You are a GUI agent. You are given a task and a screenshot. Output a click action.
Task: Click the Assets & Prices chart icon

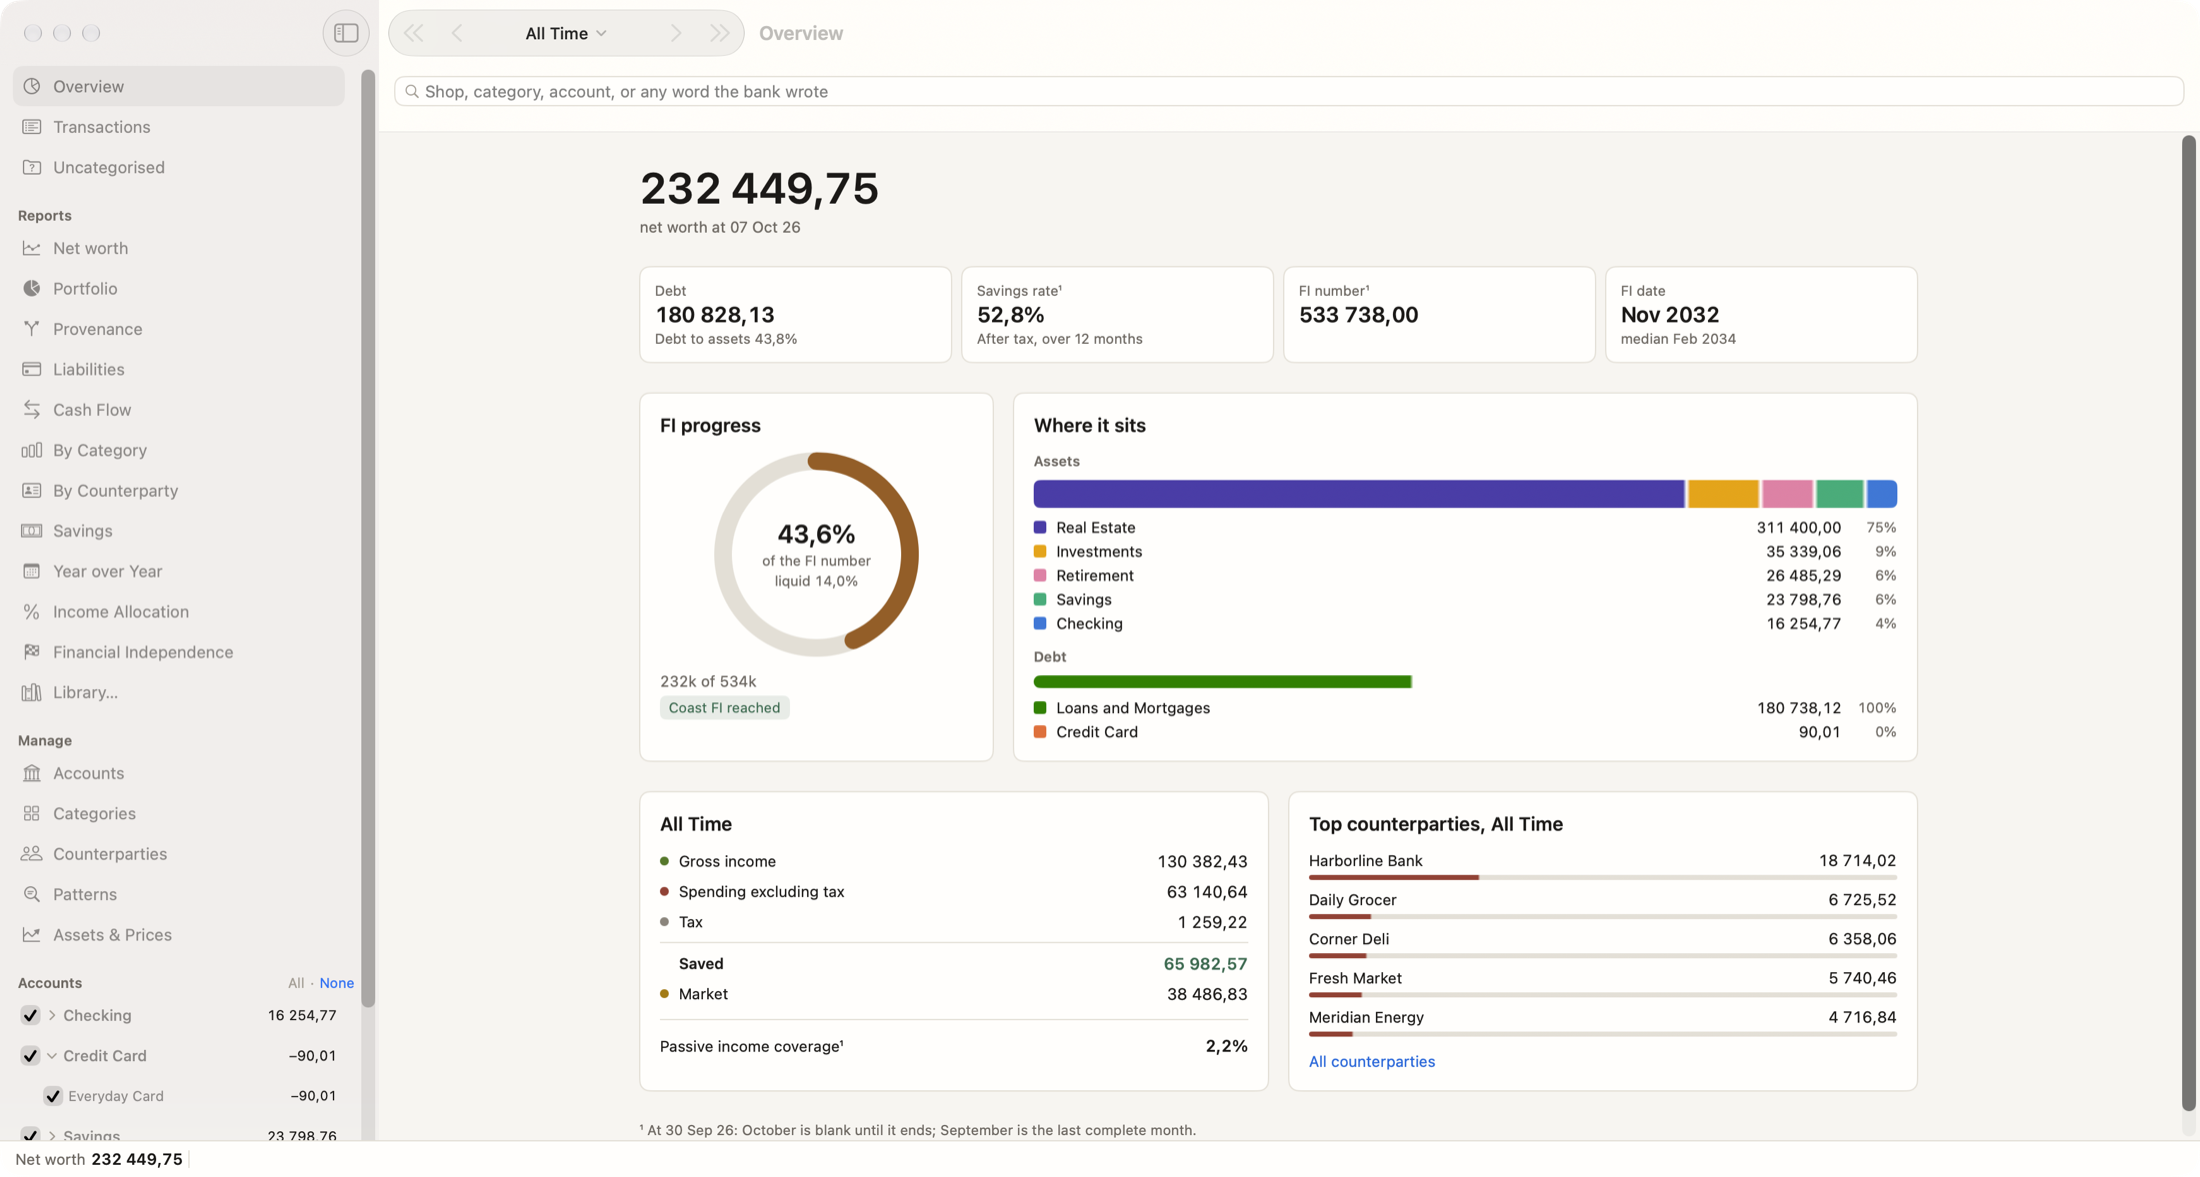click(32, 935)
